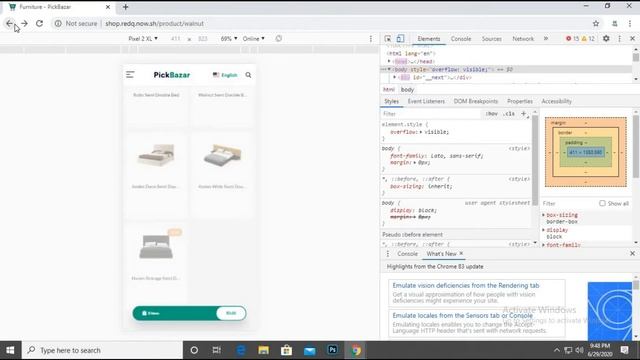The image size is (640, 360).
Task: Switch to the Elements tab
Action: [x=429, y=38]
